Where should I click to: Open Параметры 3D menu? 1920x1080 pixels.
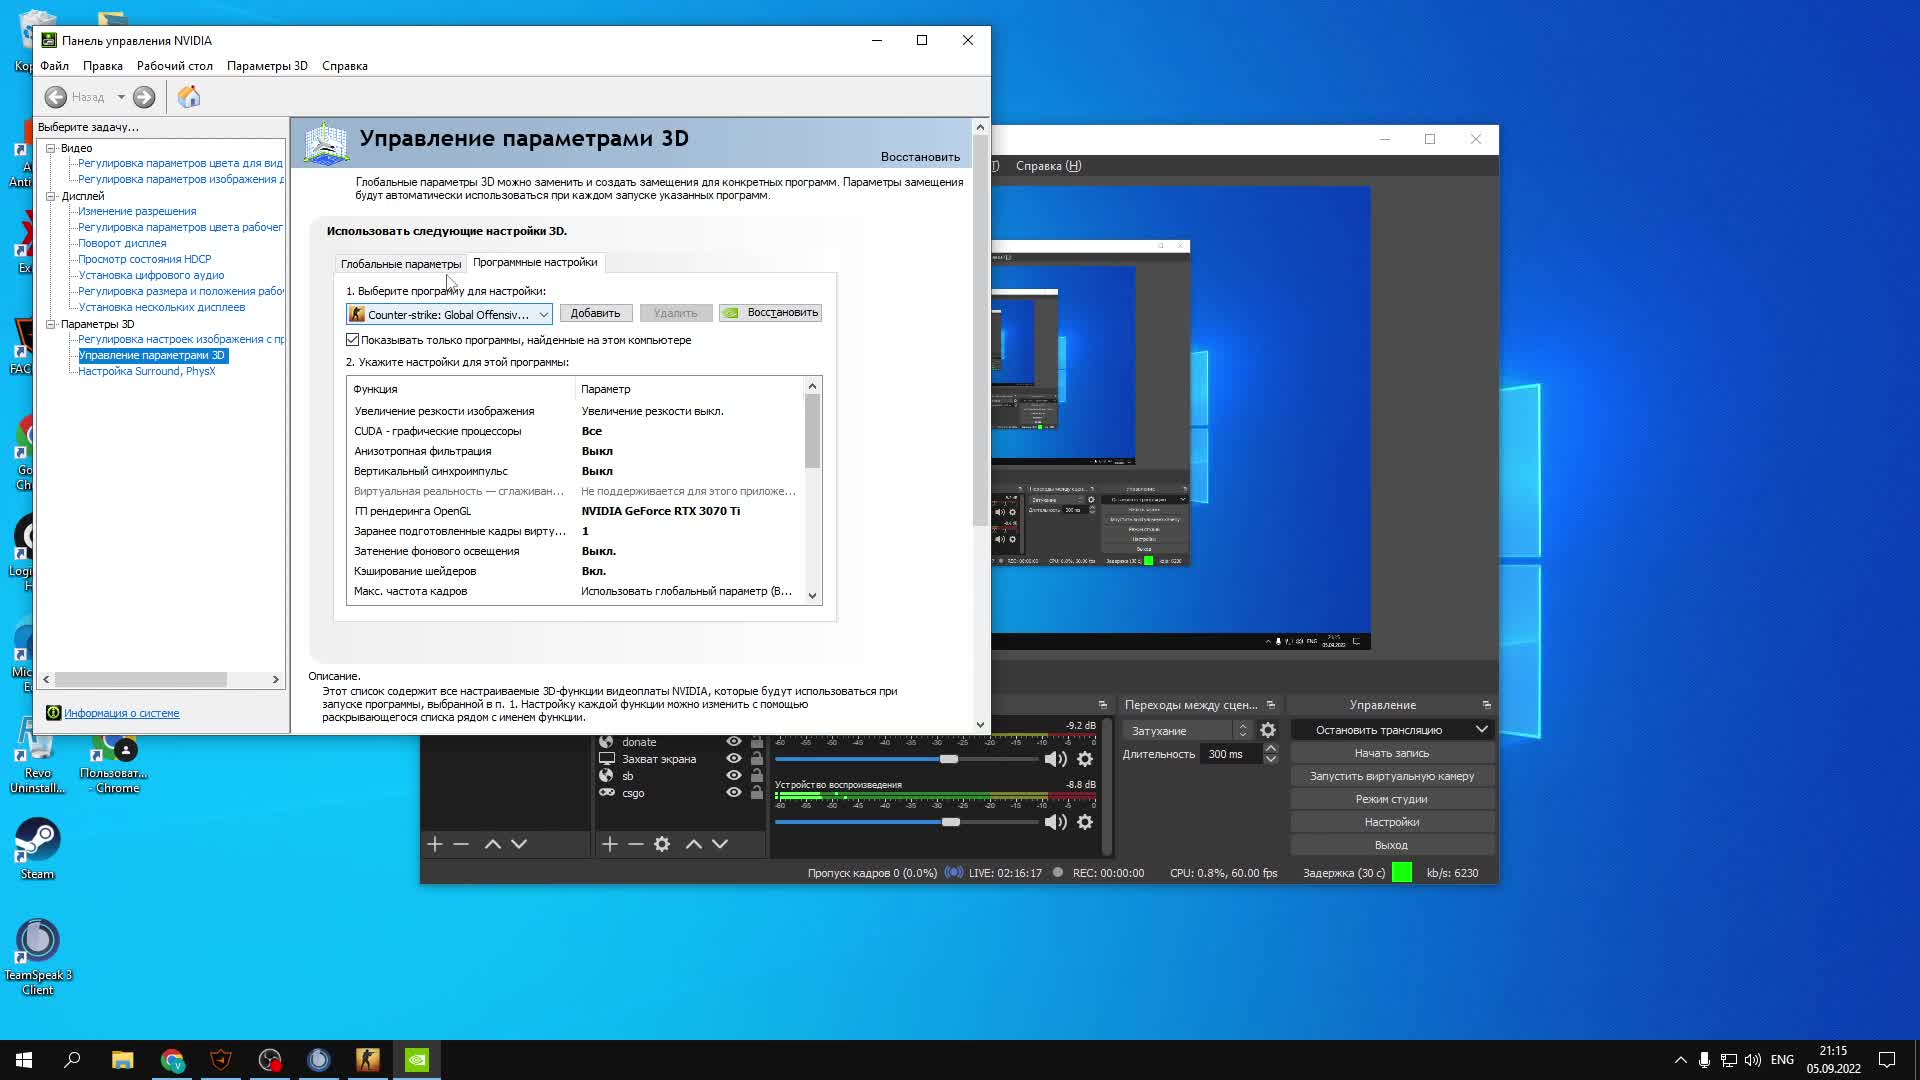[x=267, y=66]
